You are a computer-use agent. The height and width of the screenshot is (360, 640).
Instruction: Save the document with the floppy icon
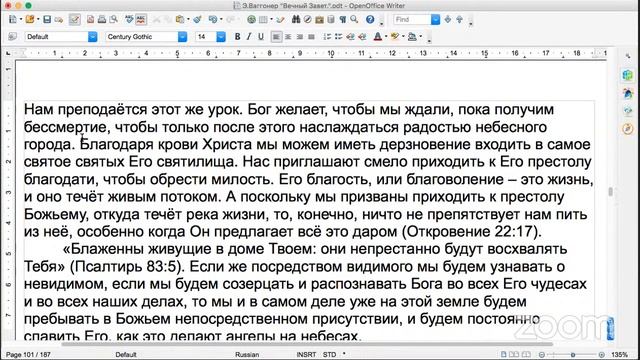click(47, 19)
